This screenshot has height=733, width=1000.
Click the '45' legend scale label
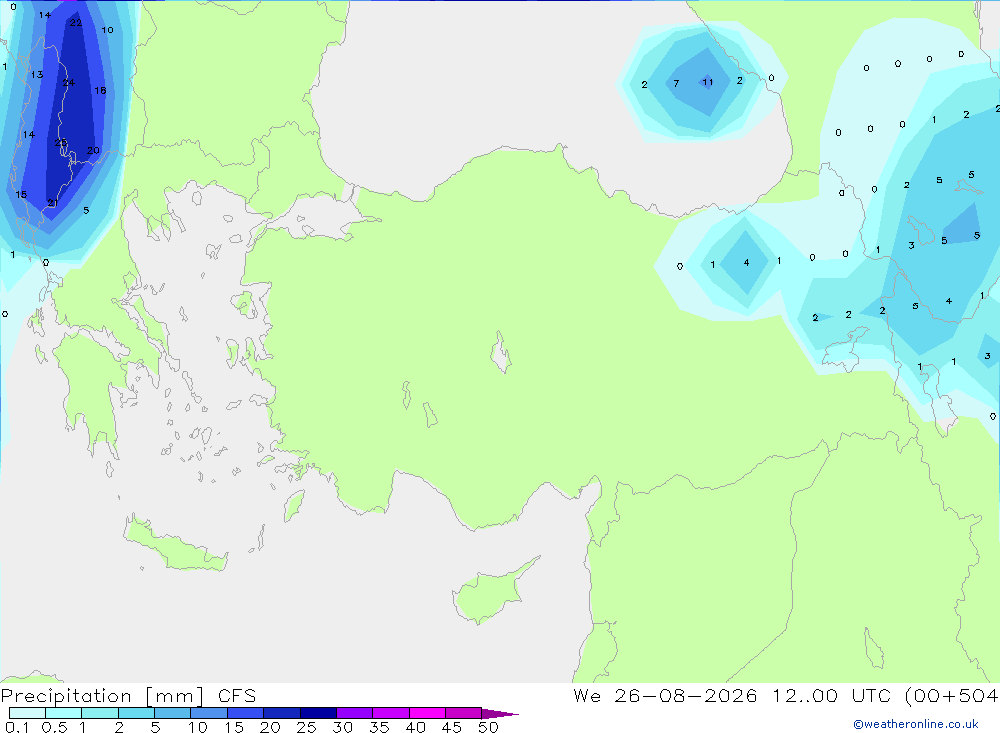pyautogui.click(x=452, y=727)
